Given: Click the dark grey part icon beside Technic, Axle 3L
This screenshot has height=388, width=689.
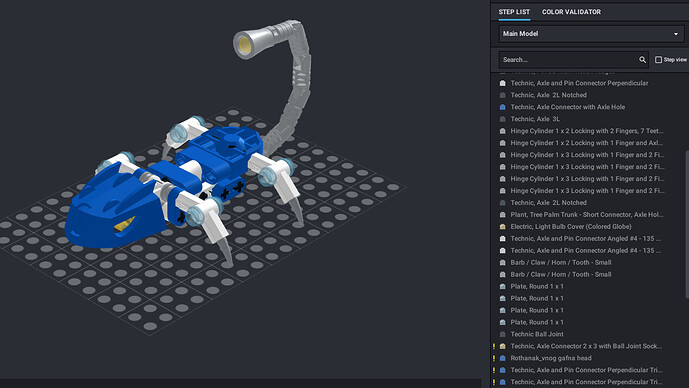Looking at the screenshot, I should pyautogui.click(x=503, y=119).
